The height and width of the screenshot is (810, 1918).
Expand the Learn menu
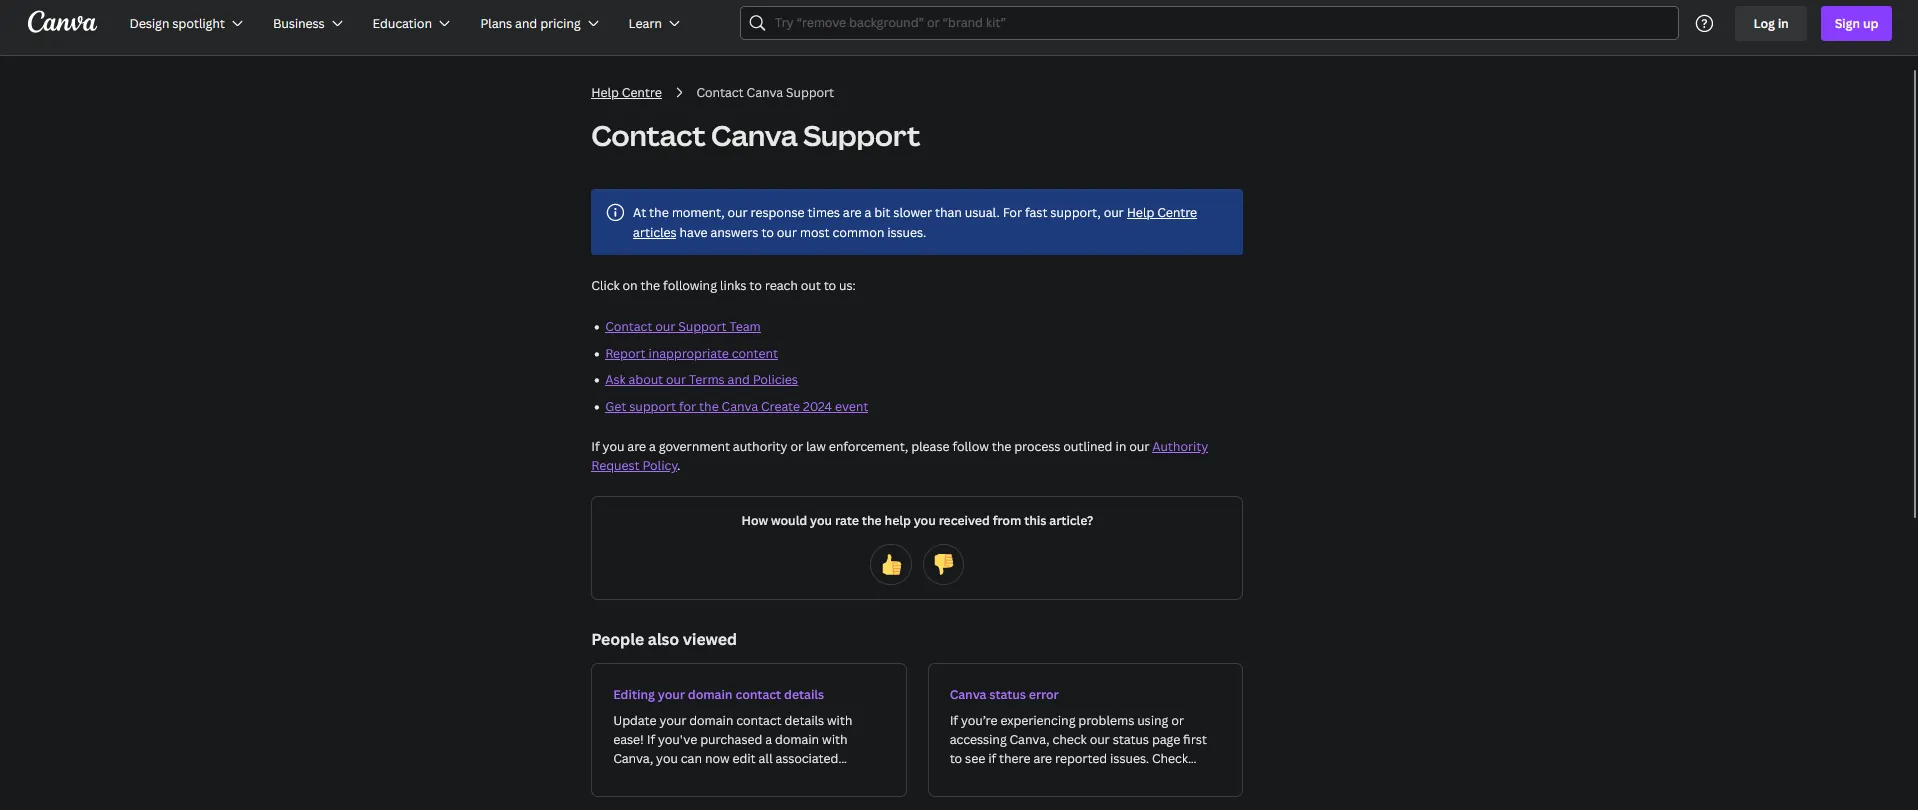coord(654,23)
